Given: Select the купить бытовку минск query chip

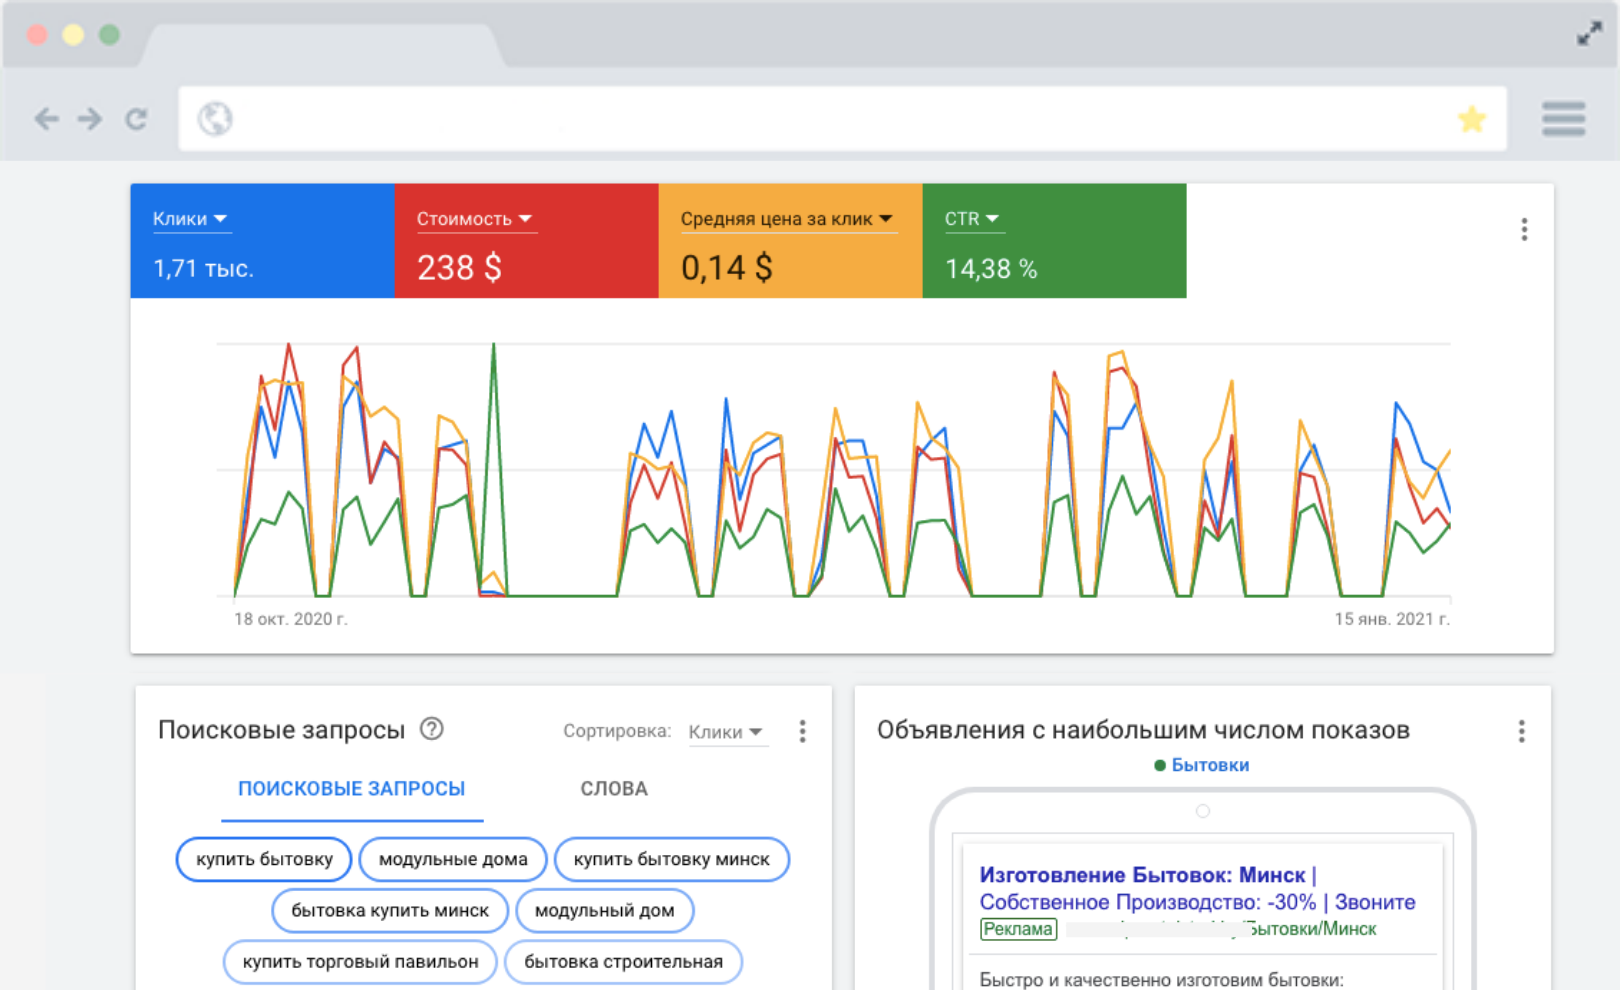Looking at the screenshot, I should [672, 859].
